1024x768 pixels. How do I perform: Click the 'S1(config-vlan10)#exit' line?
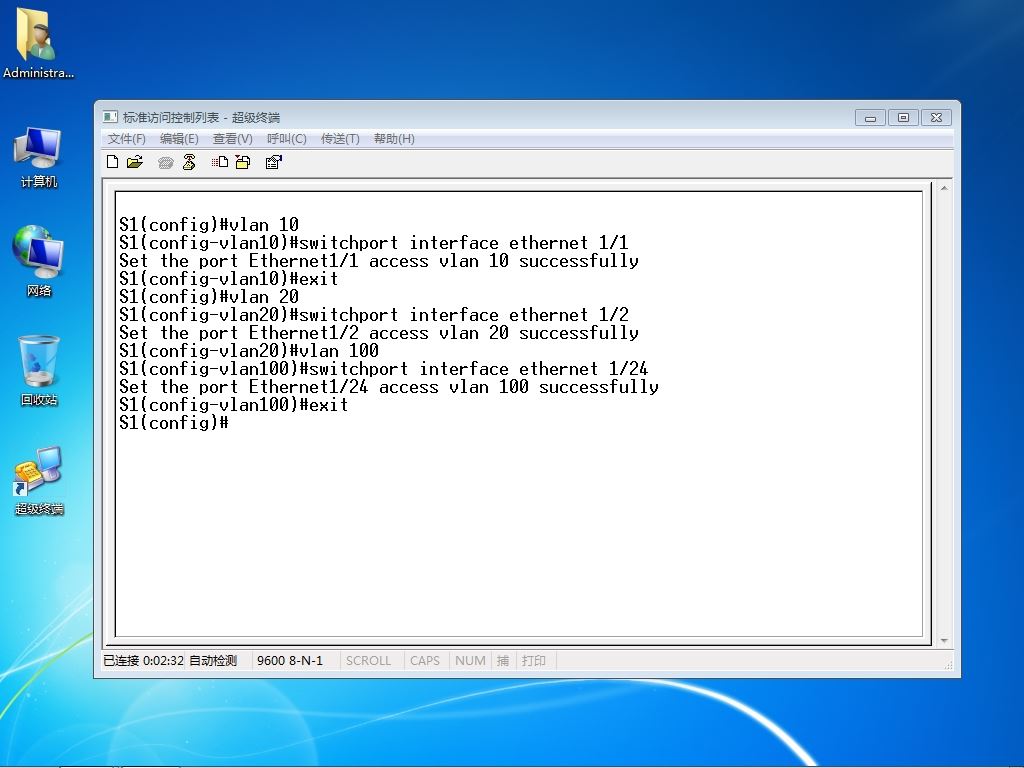(229, 279)
